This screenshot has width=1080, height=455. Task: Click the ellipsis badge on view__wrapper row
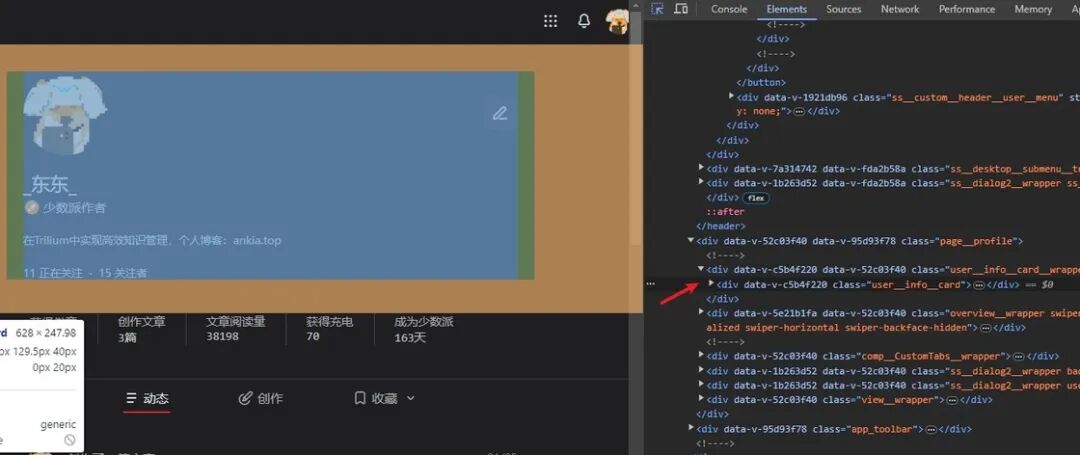click(x=952, y=400)
